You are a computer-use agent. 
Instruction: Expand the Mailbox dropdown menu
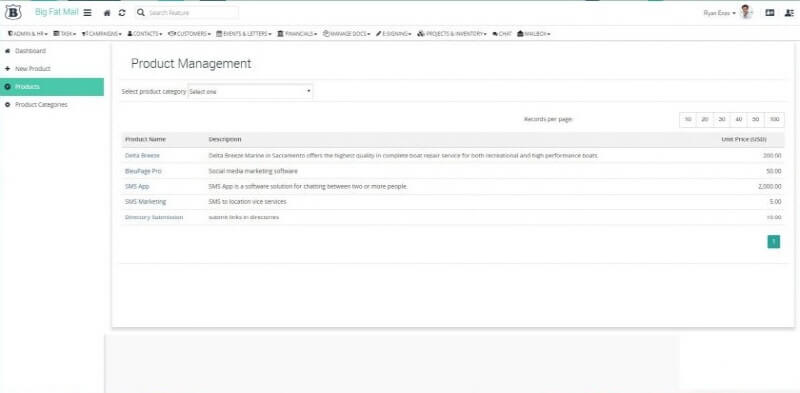[534, 34]
